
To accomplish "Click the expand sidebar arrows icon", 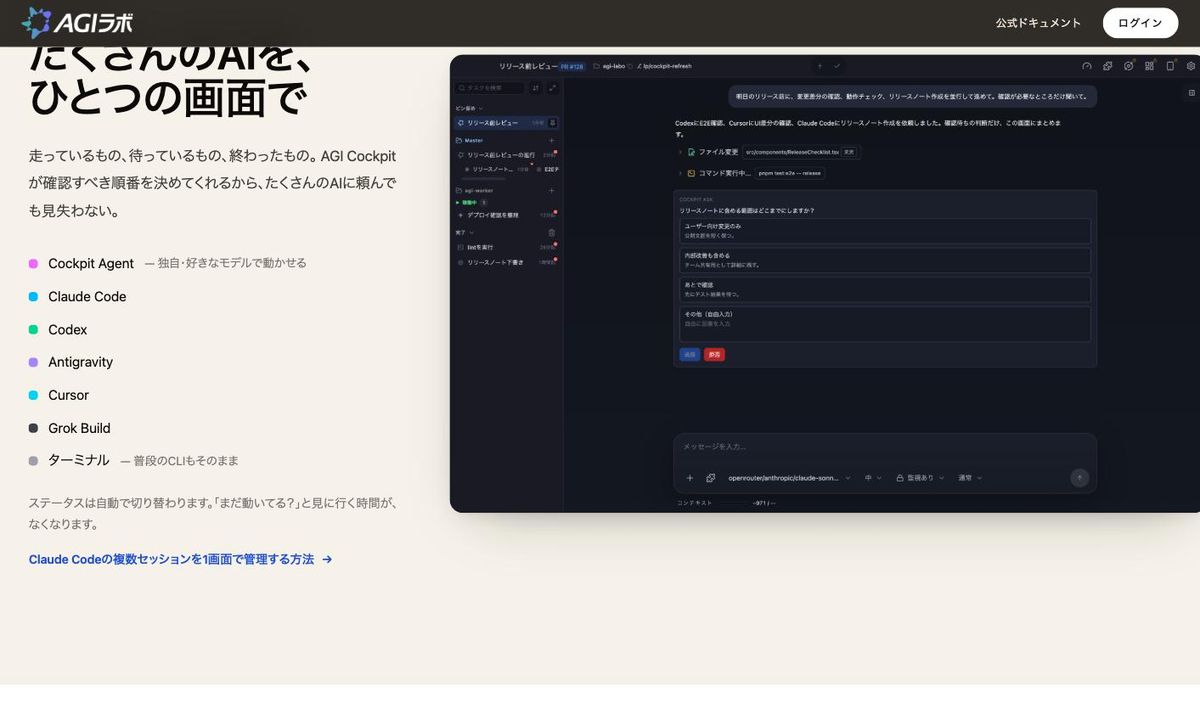I will [x=552, y=88].
